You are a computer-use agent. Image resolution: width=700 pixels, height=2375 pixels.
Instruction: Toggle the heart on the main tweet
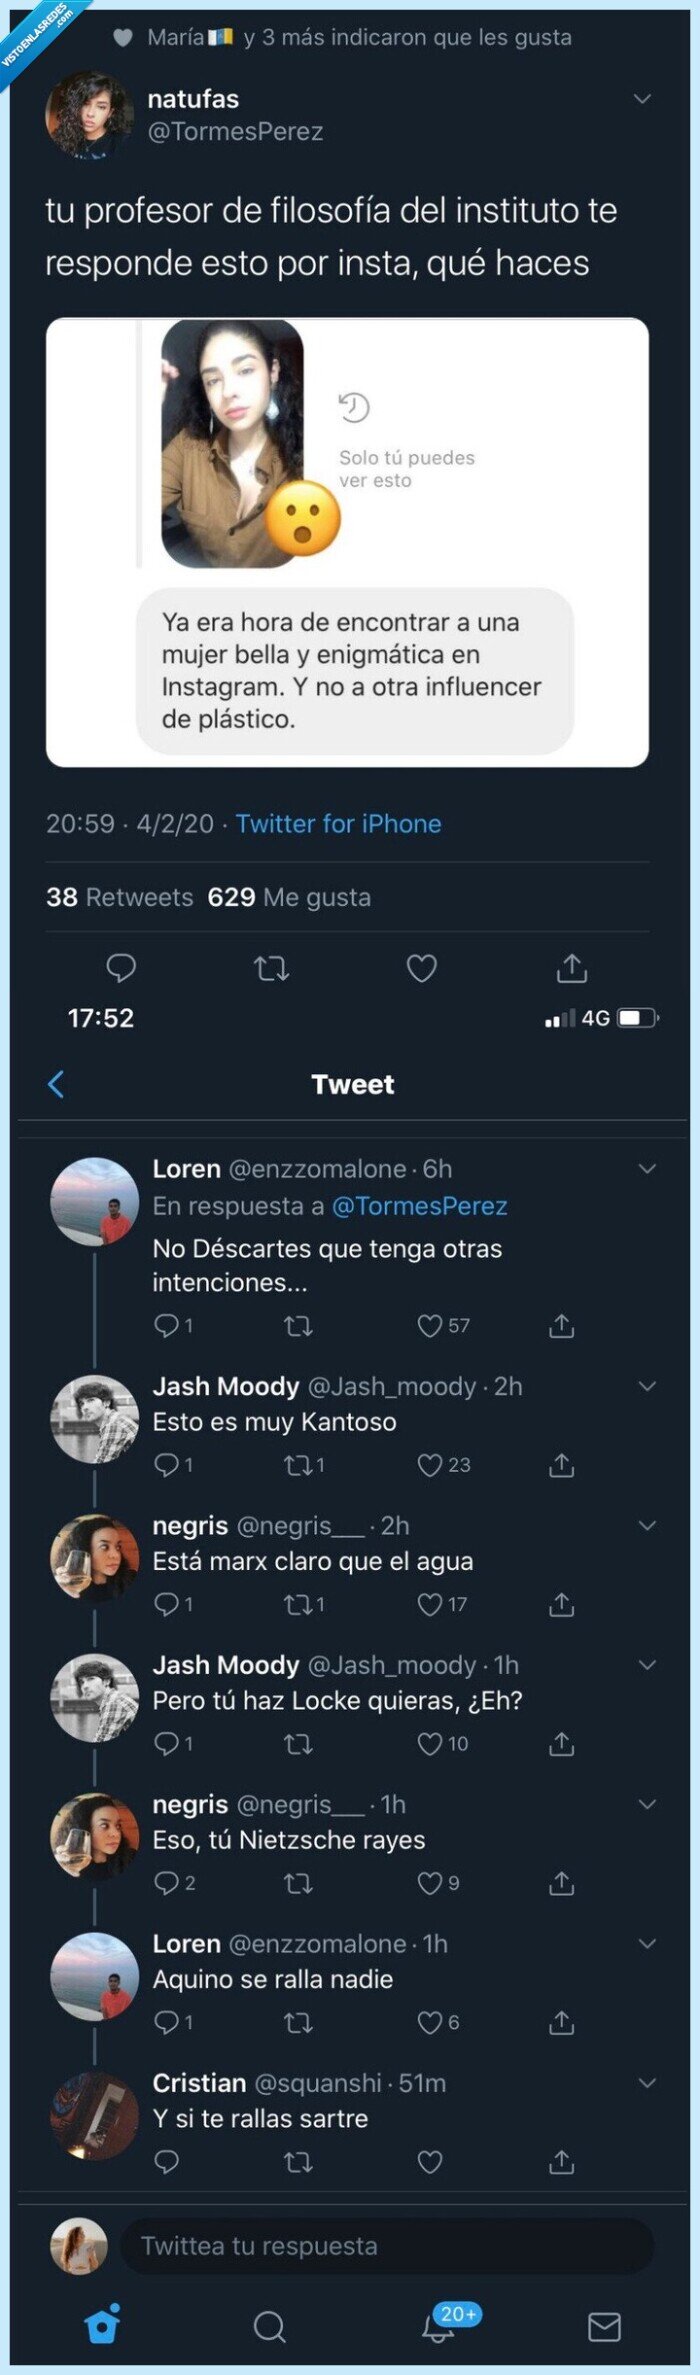click(423, 969)
